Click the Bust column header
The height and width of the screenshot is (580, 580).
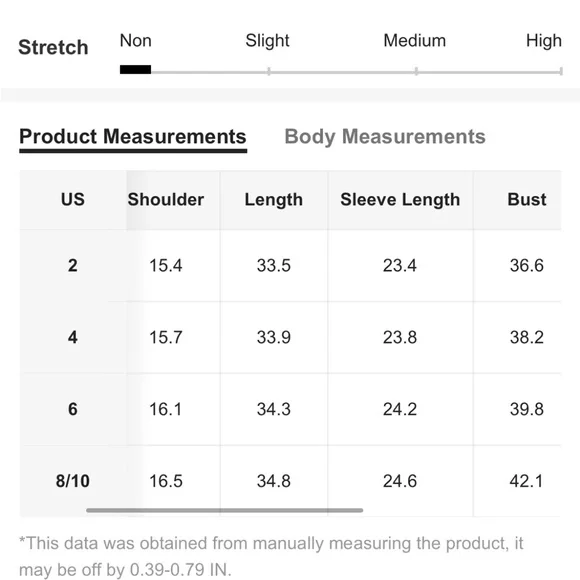(527, 200)
